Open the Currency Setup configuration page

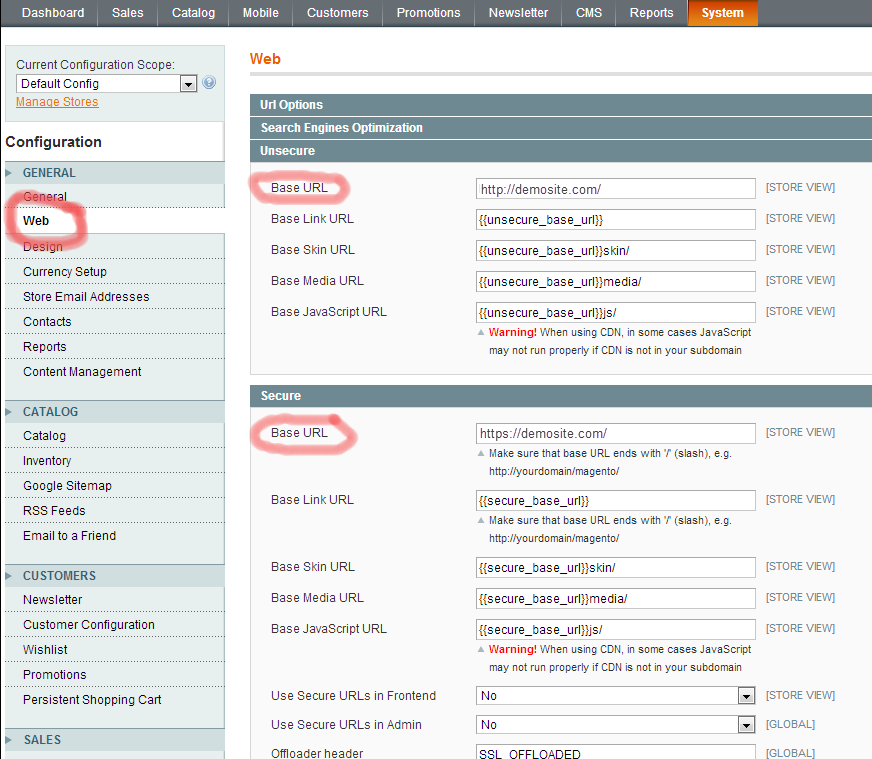pos(65,272)
